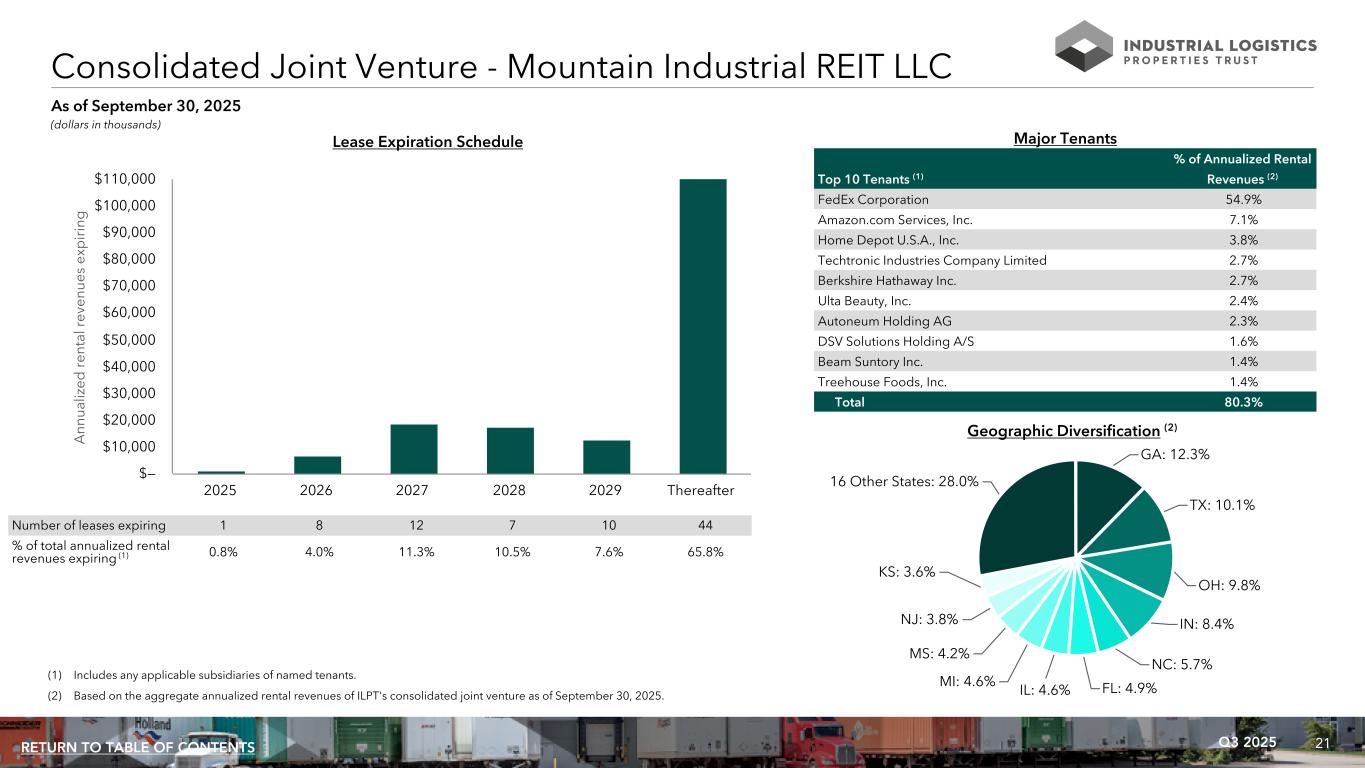Click the Industrial Logistics Properties Trust logo
1365x768 pixels.
tap(1185, 47)
